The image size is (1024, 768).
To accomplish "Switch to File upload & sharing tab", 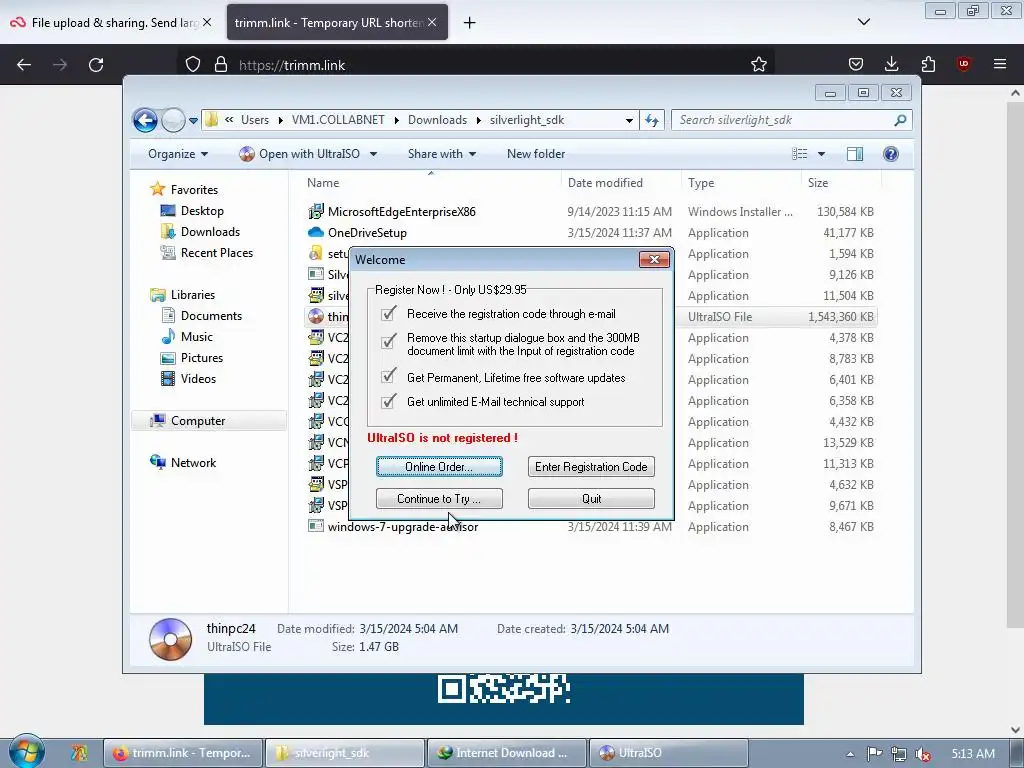I will click(x=111, y=22).
